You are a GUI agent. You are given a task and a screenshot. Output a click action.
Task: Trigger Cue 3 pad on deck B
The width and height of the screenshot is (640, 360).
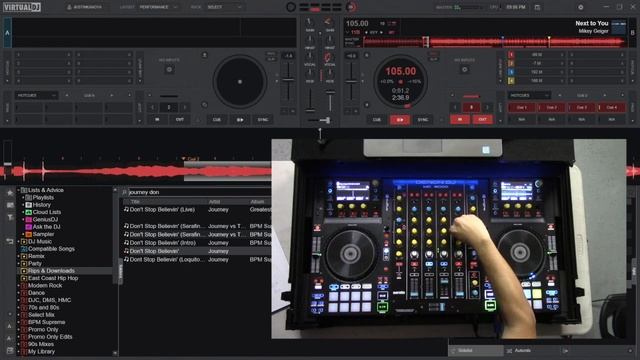[582, 107]
